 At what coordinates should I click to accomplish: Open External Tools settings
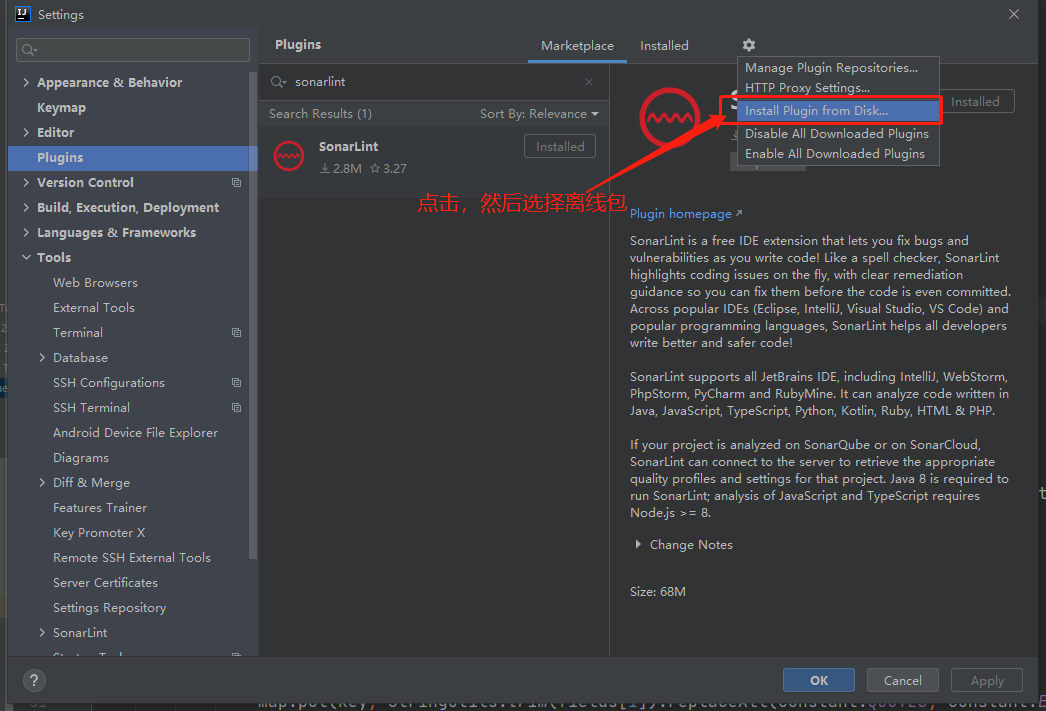click(x=94, y=308)
